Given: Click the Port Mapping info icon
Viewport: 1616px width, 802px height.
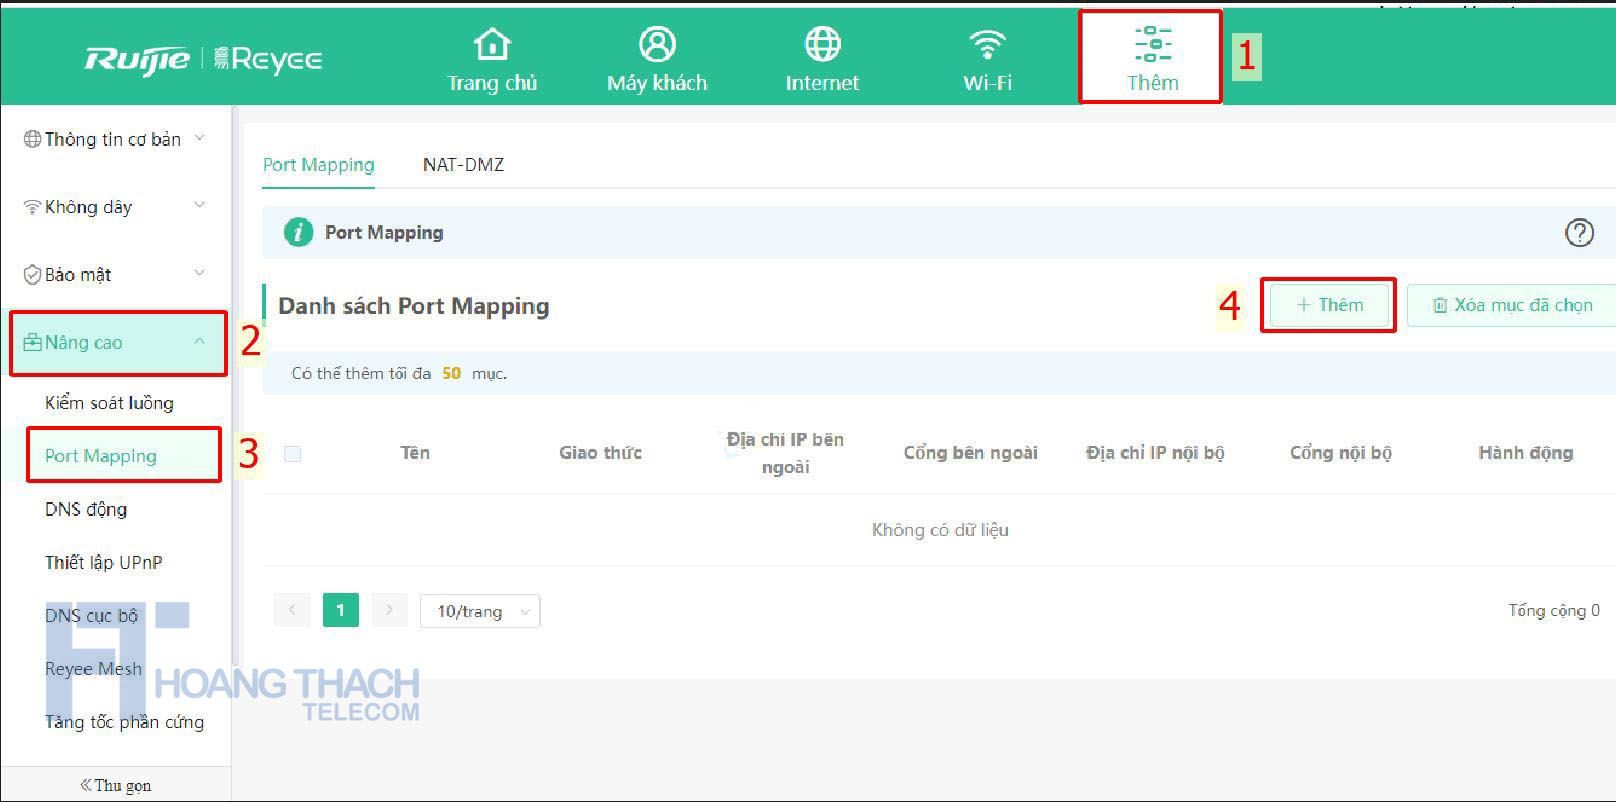Looking at the screenshot, I should [x=298, y=232].
